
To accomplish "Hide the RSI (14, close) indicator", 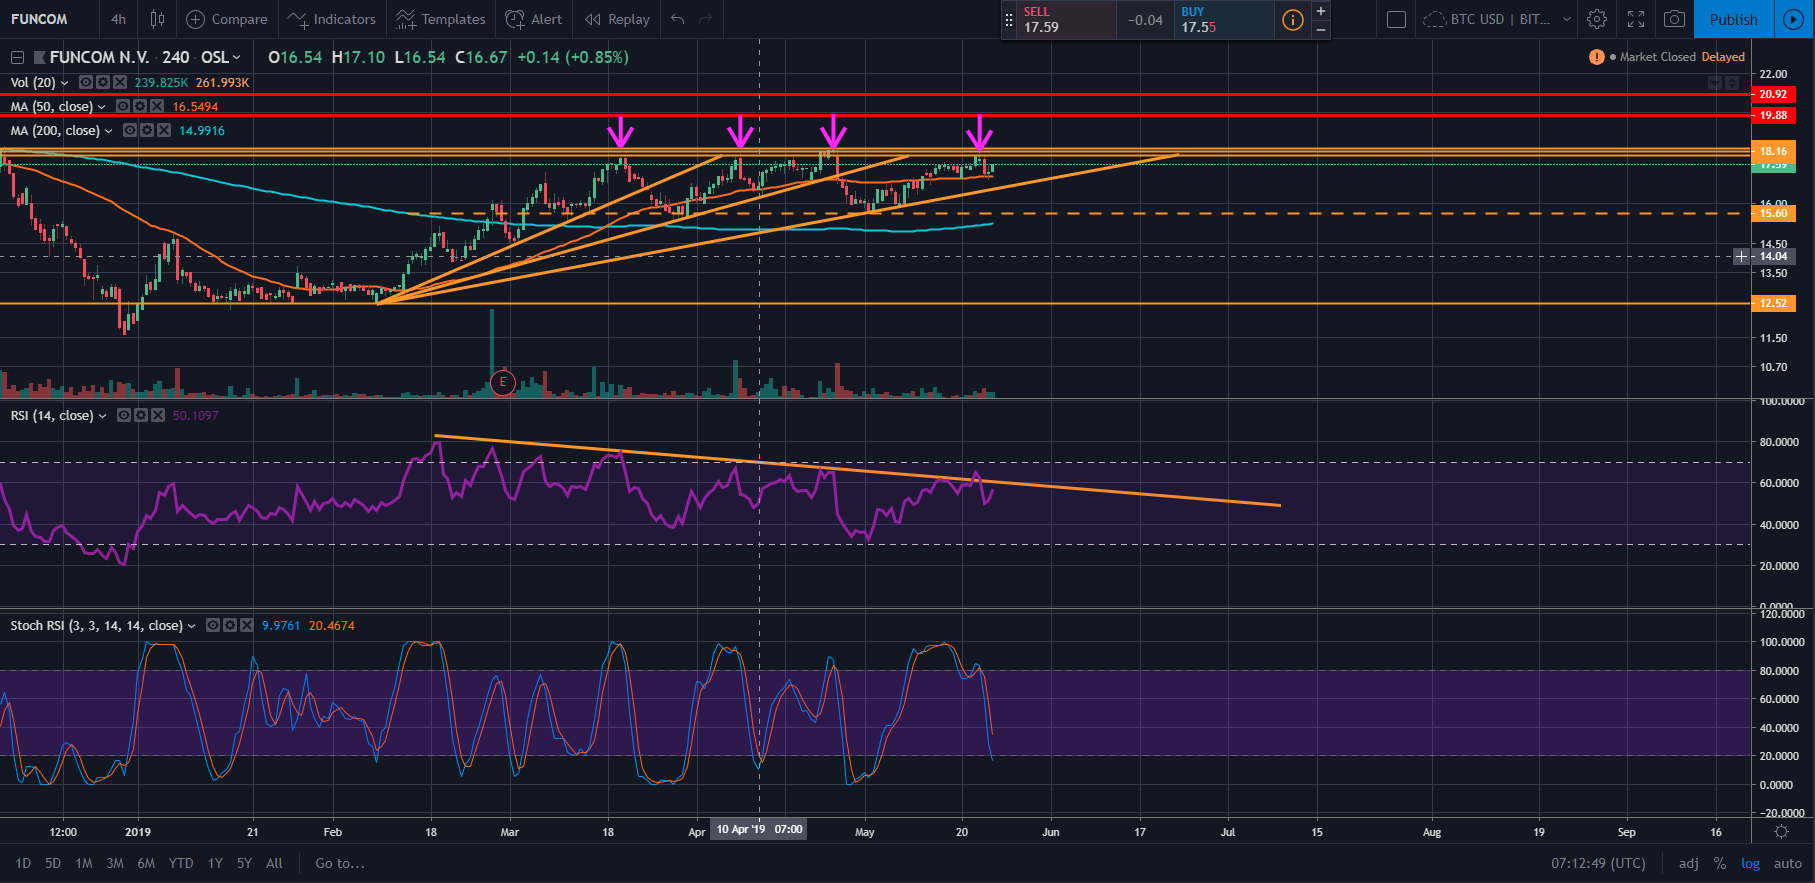I will coord(124,415).
